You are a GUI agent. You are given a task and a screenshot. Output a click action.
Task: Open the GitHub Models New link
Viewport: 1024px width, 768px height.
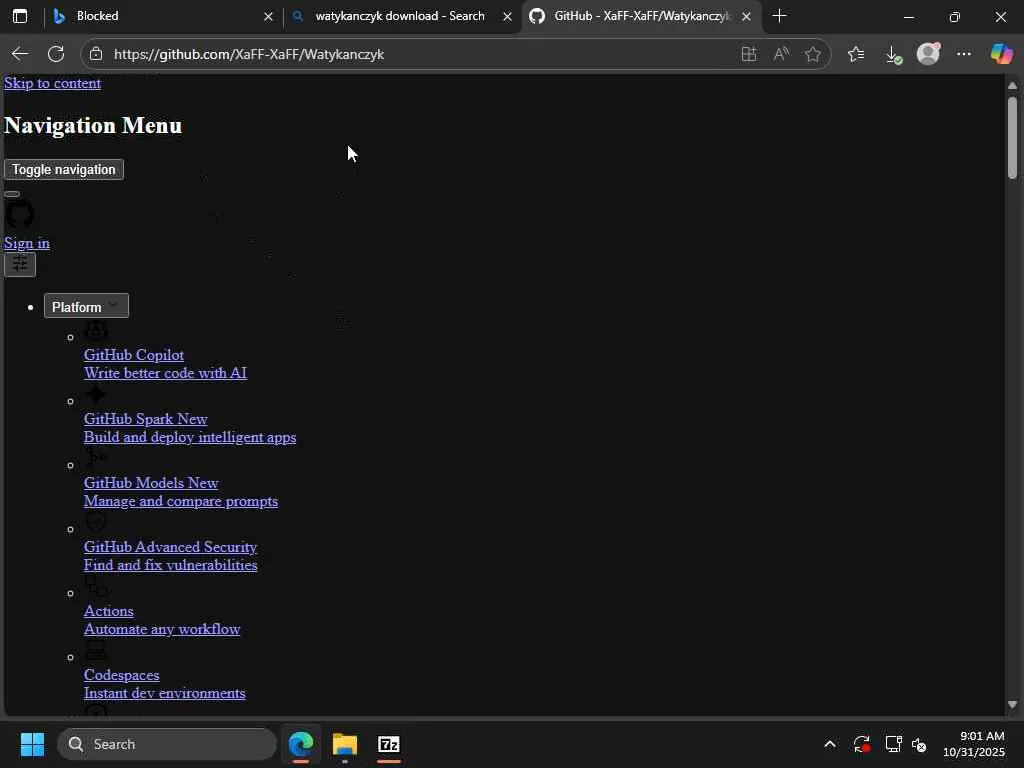[x=152, y=483]
